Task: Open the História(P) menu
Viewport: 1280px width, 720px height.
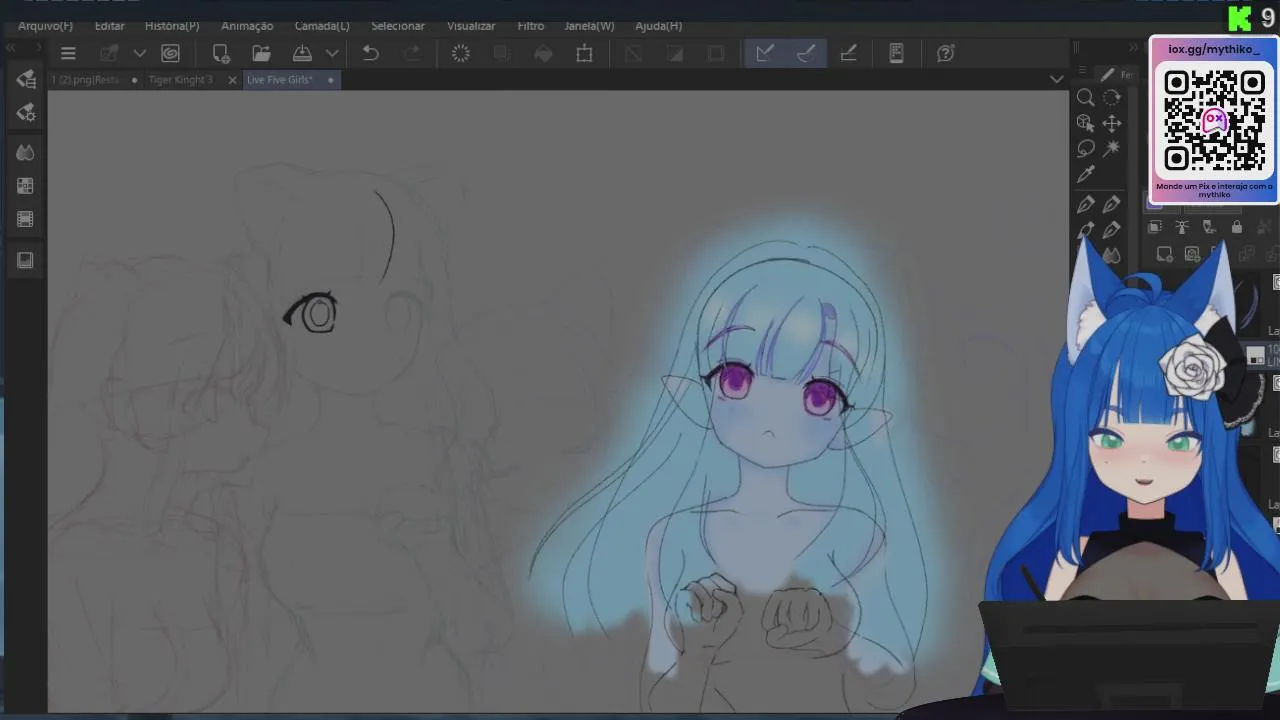Action: click(172, 26)
